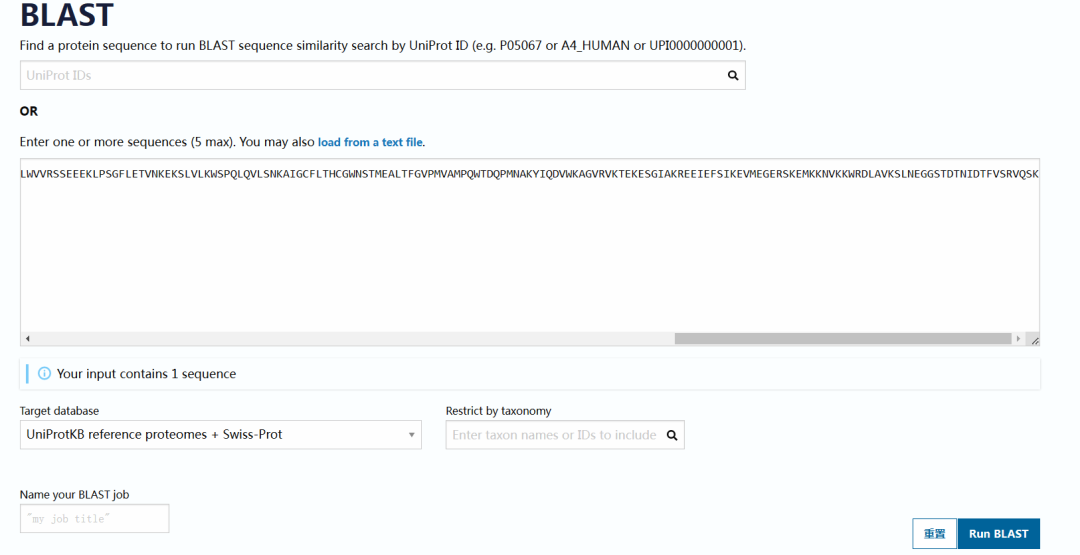Start the search with Run BLAST
Viewport: 1080px width, 555px height.
999,534
